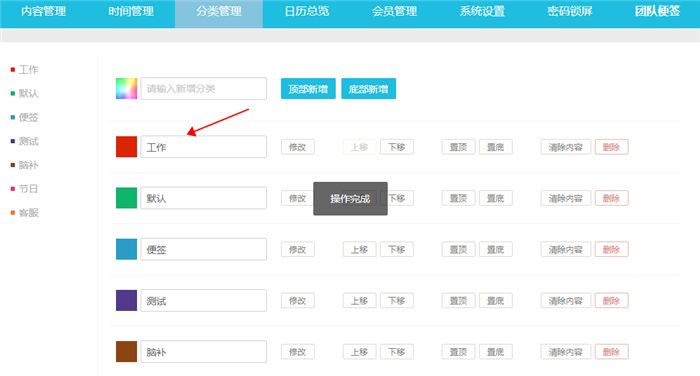The width and height of the screenshot is (700, 376).
Task: Click 上移 for 脑补 row
Action: click(359, 351)
